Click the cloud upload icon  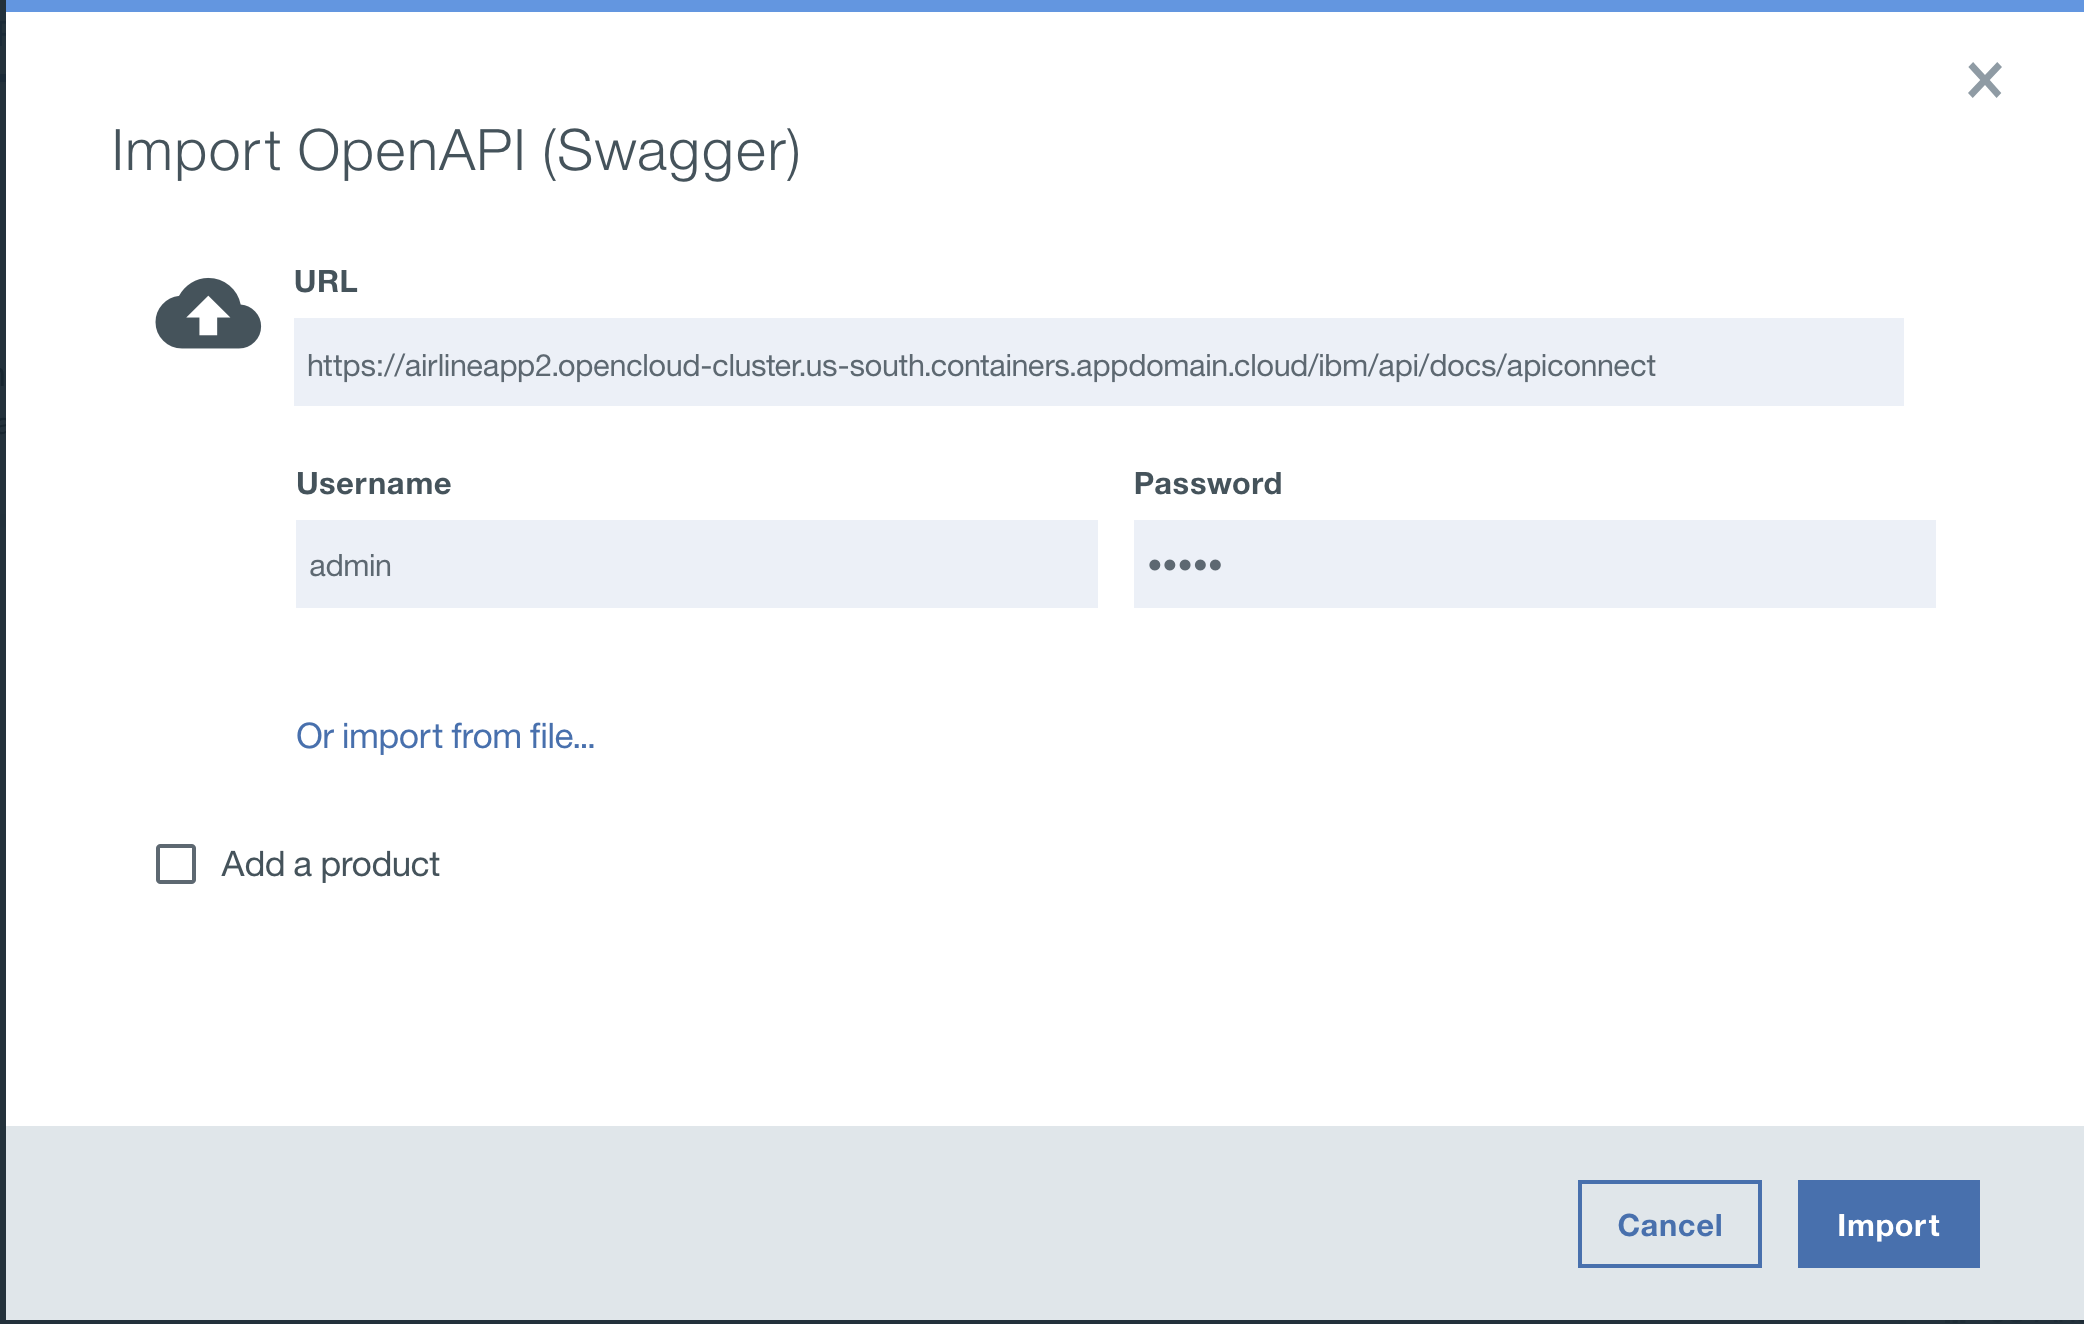coord(208,314)
